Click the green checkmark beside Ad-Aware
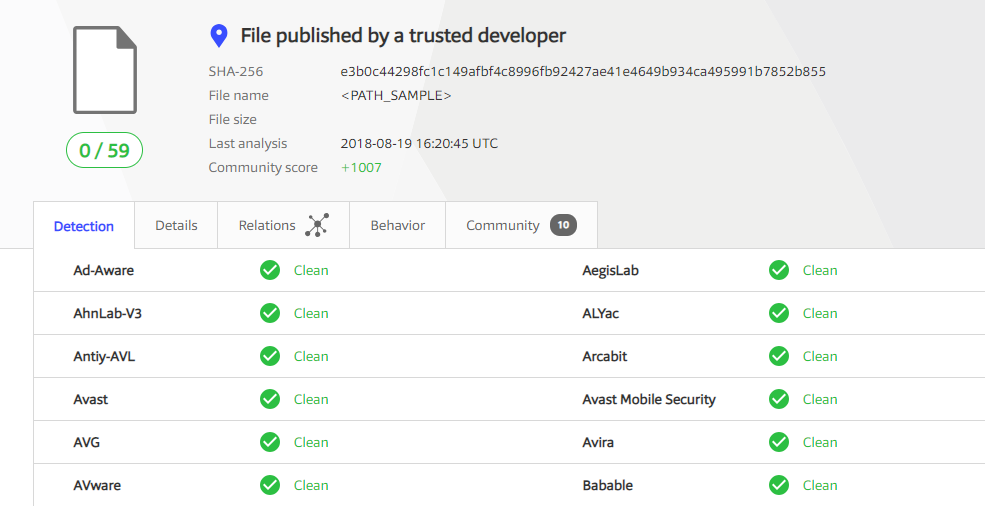Screen dimensions: 985x506 tap(270, 270)
